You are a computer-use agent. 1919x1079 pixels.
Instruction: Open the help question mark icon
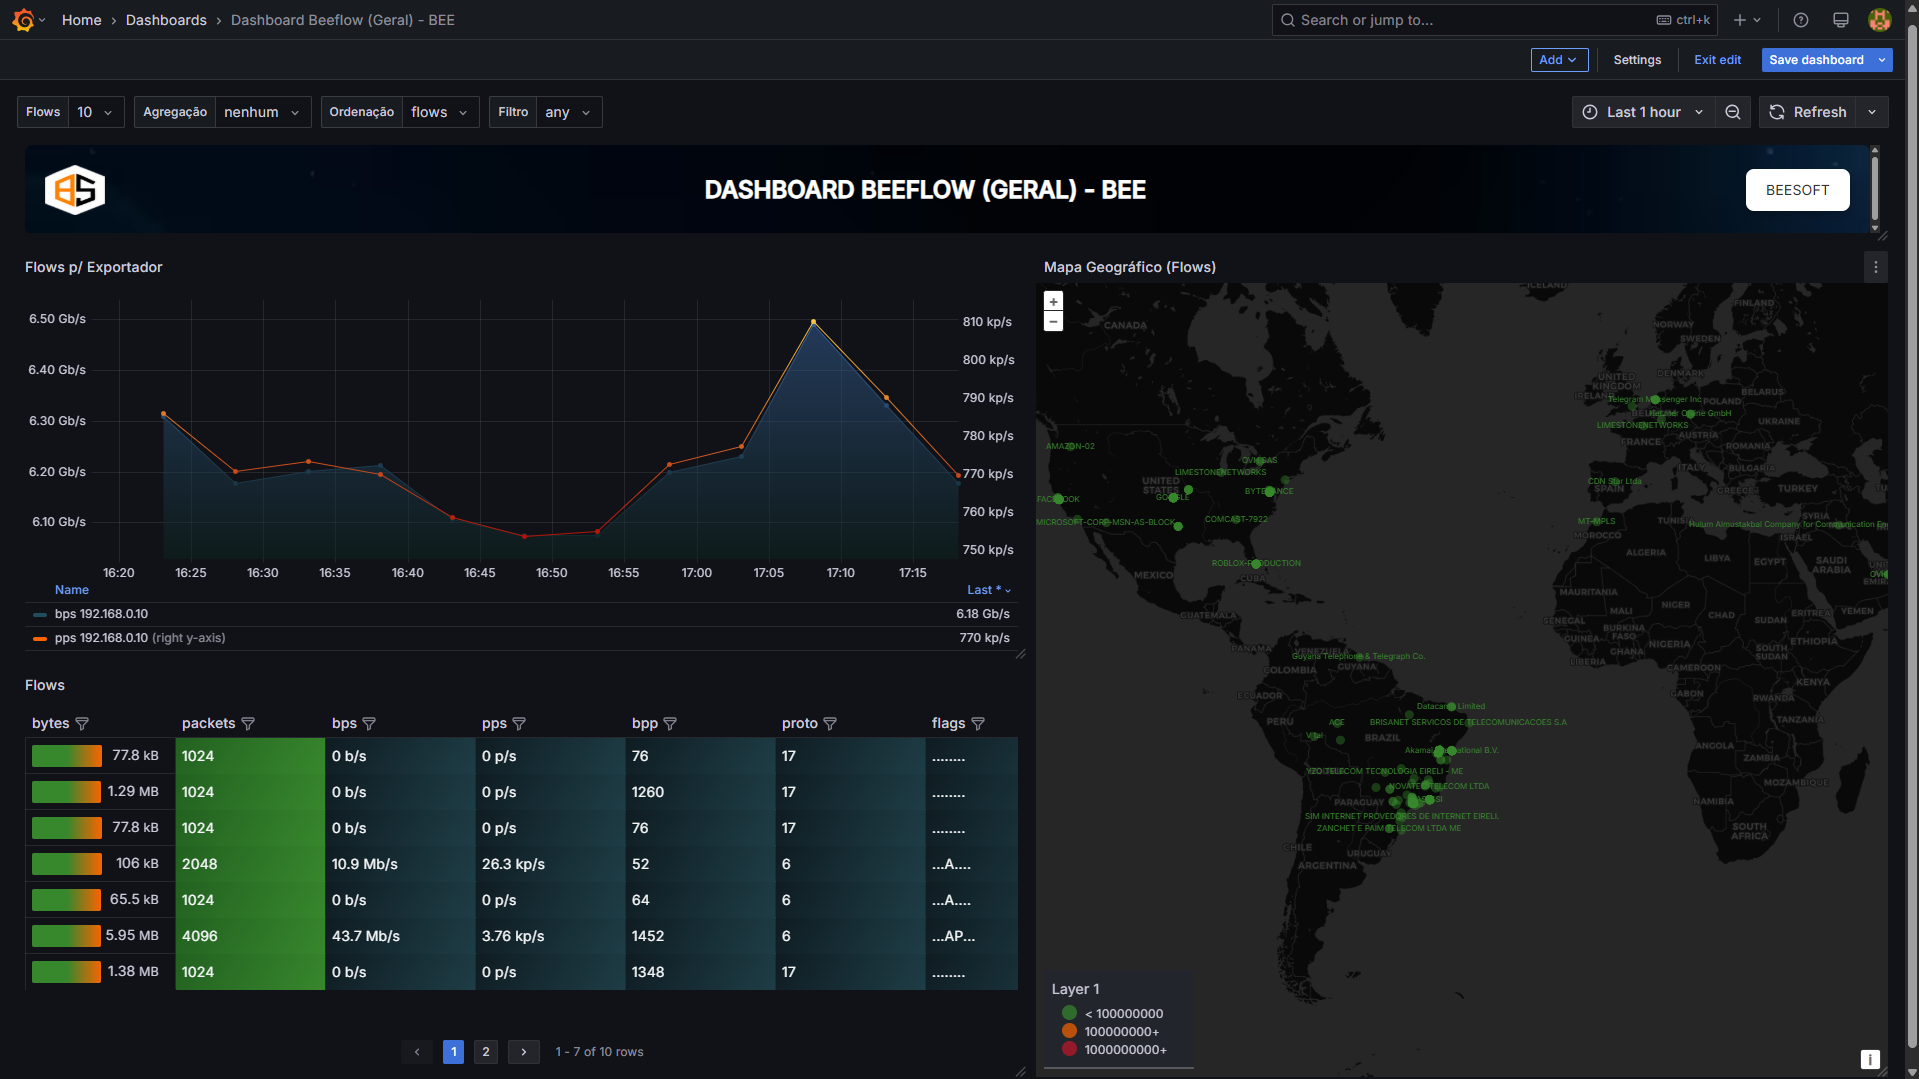(x=1800, y=20)
